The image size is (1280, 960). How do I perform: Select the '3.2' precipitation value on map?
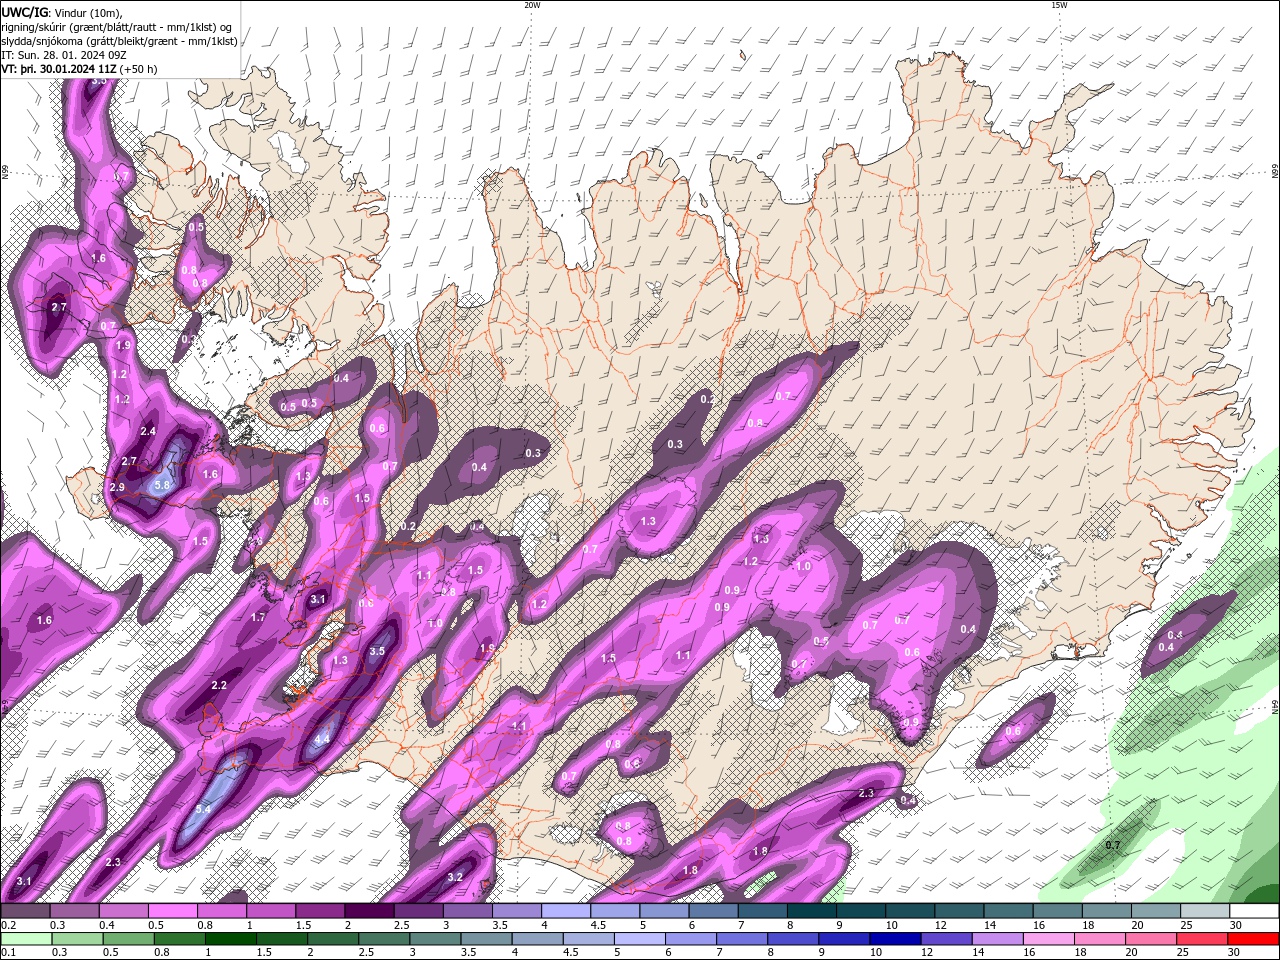tap(455, 877)
